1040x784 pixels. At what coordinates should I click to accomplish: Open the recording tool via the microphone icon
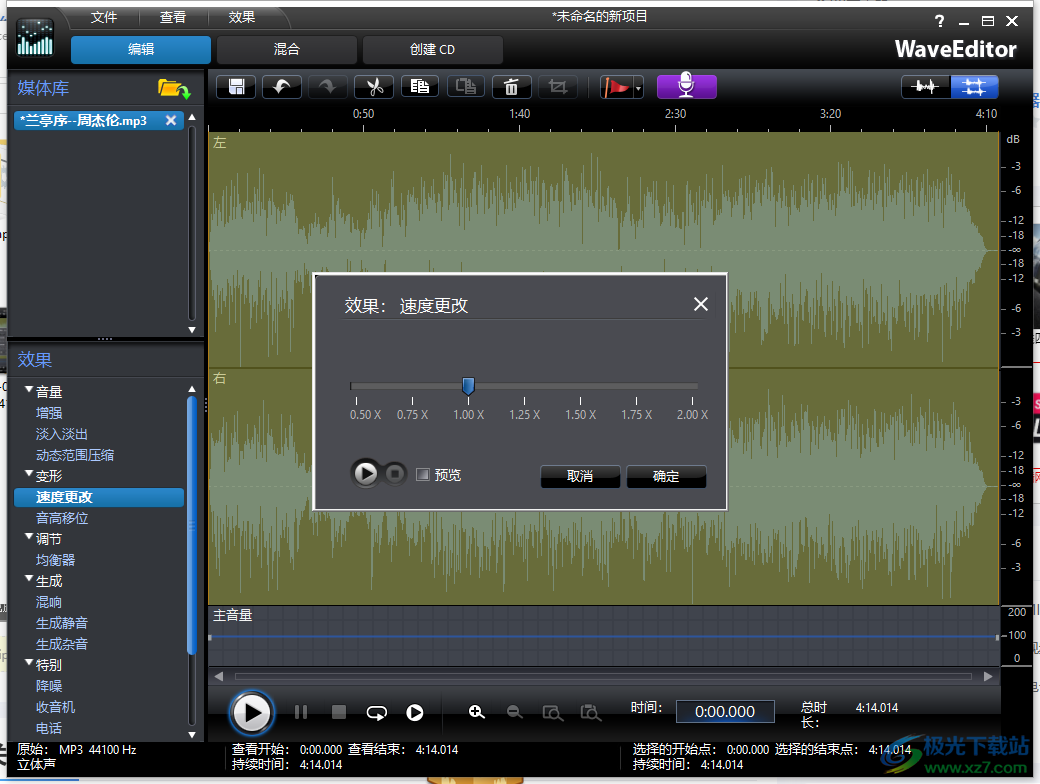[686, 87]
